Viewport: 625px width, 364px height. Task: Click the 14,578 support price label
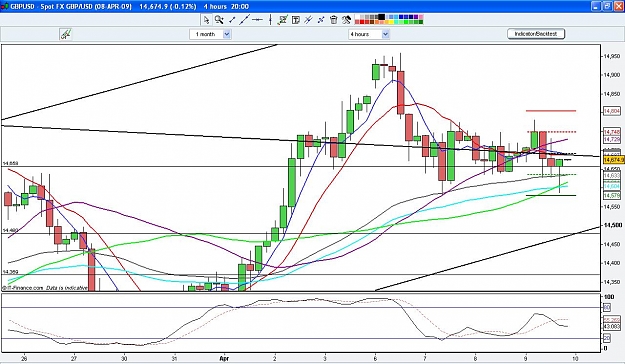[x=612, y=195]
